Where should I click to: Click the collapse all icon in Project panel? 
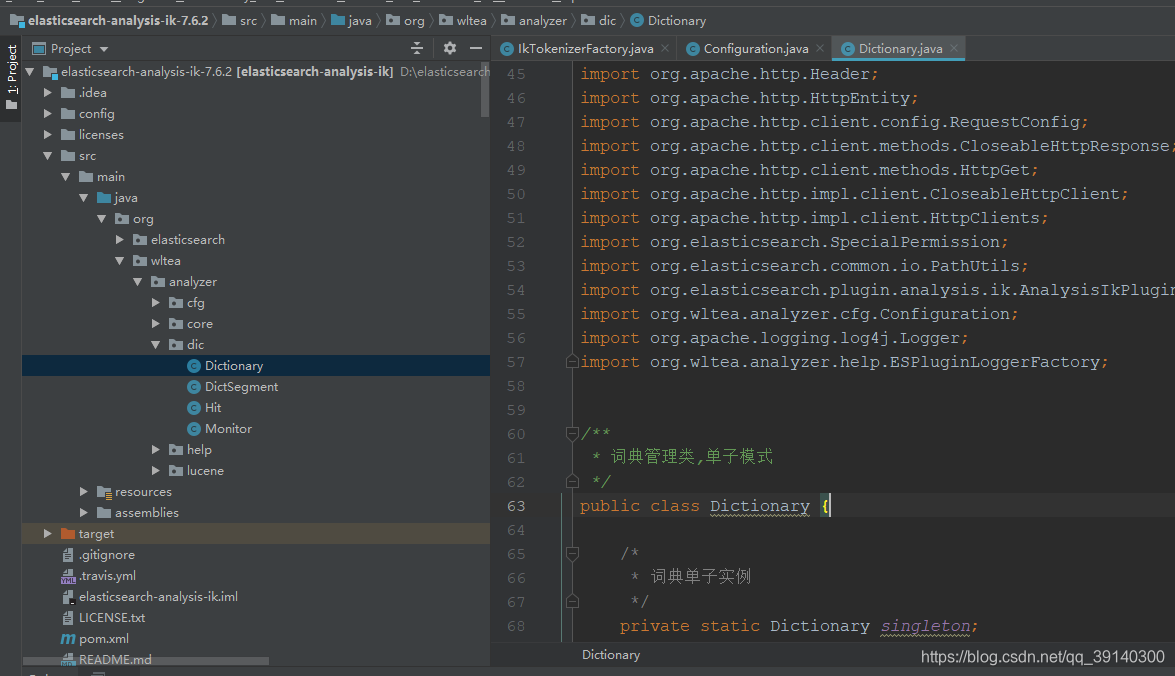[417, 48]
